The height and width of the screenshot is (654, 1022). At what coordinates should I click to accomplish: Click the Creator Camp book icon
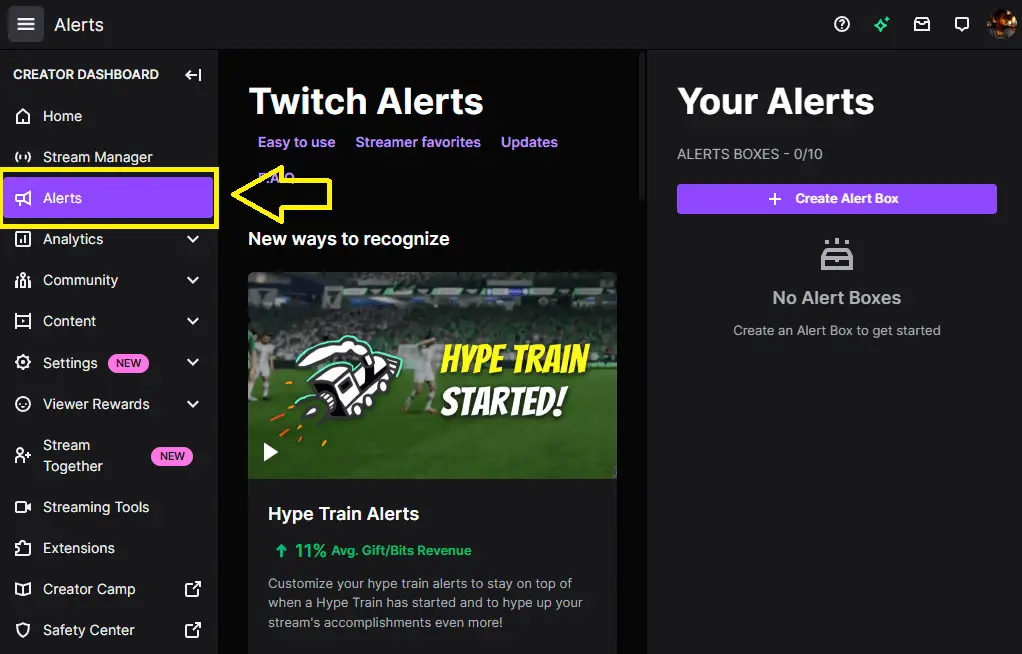pyautogui.click(x=23, y=589)
